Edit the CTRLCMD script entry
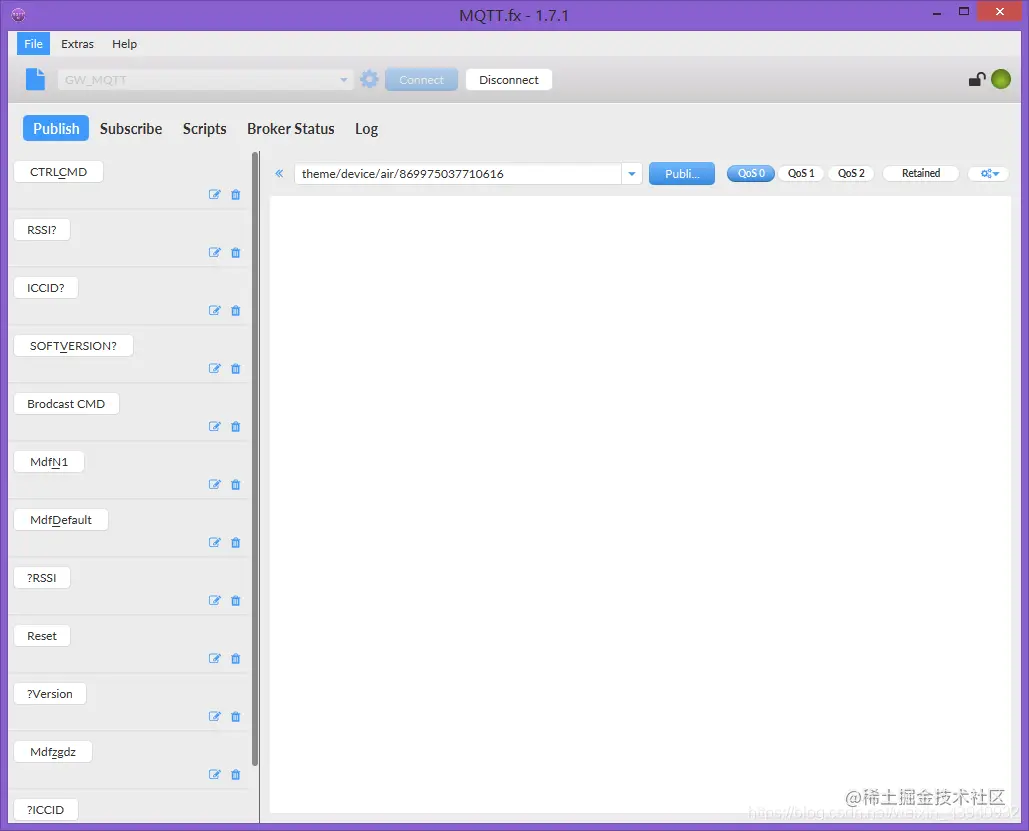 [215, 194]
